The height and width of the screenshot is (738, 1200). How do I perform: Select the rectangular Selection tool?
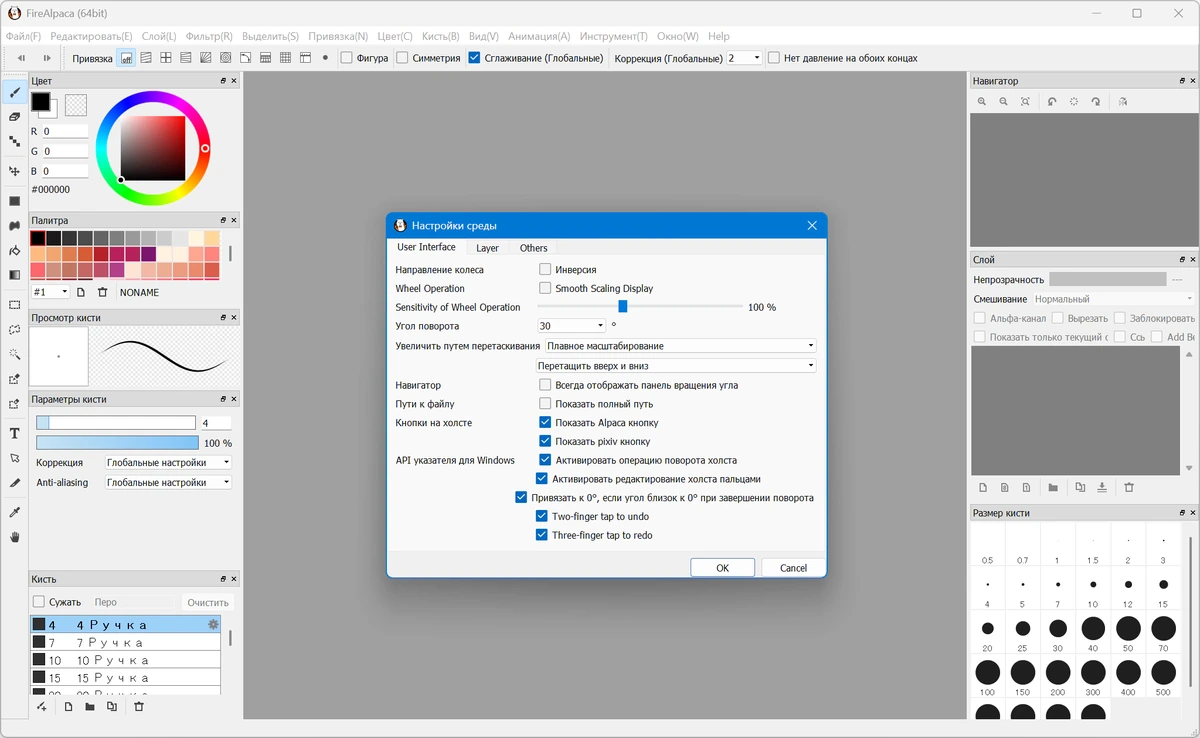coord(14,304)
